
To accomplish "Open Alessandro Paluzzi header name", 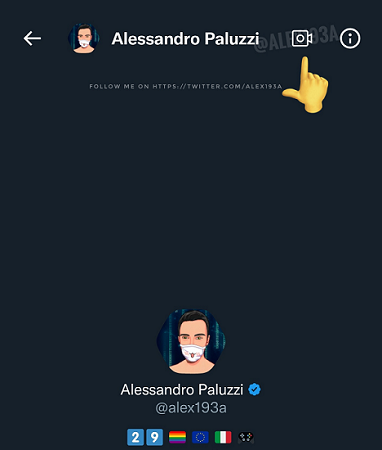I will [185, 39].
